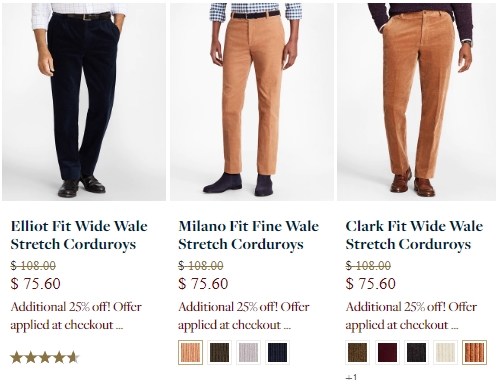Choose the brown swatch for Clark Fit

point(358,352)
